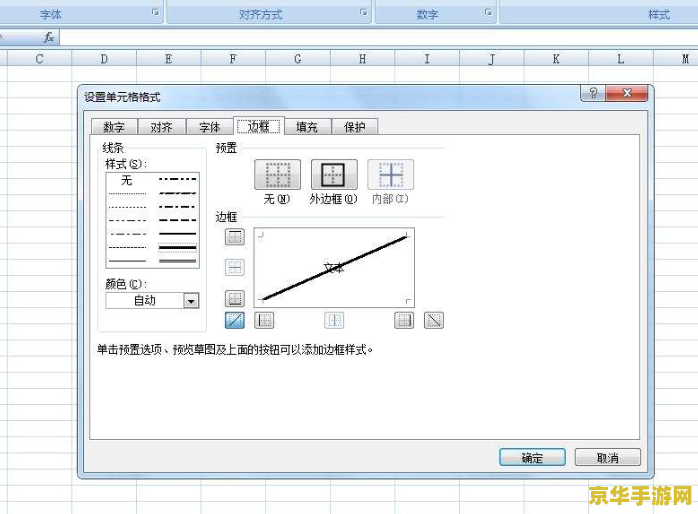Choose the dash-dot-dot line style at top right

point(178,179)
